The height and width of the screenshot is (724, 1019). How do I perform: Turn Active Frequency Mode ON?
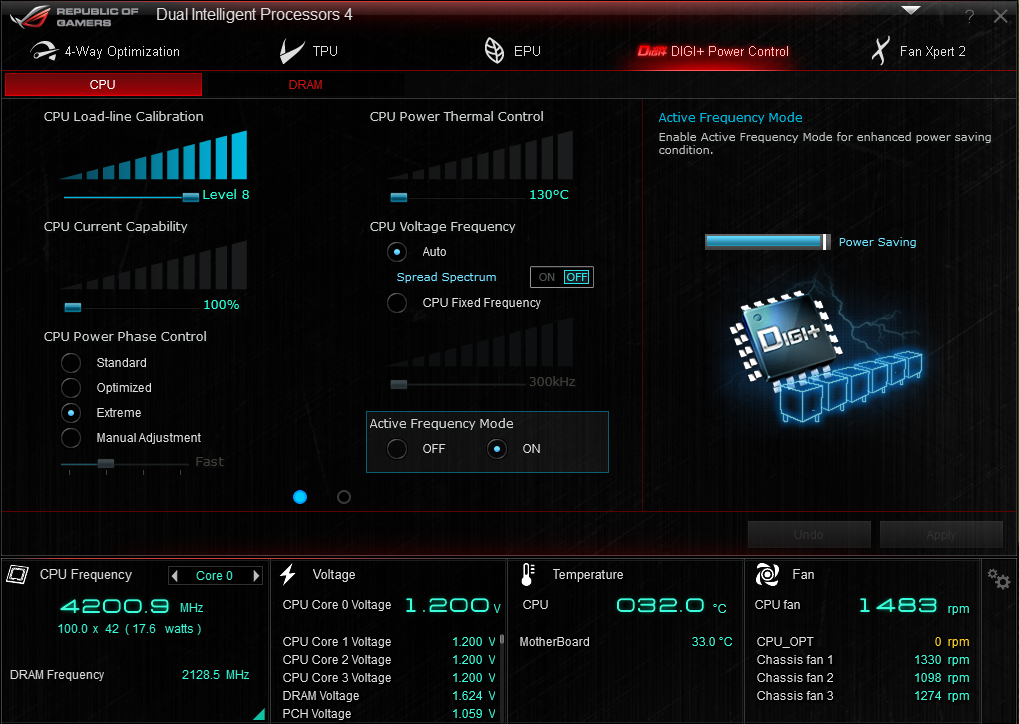(497, 448)
